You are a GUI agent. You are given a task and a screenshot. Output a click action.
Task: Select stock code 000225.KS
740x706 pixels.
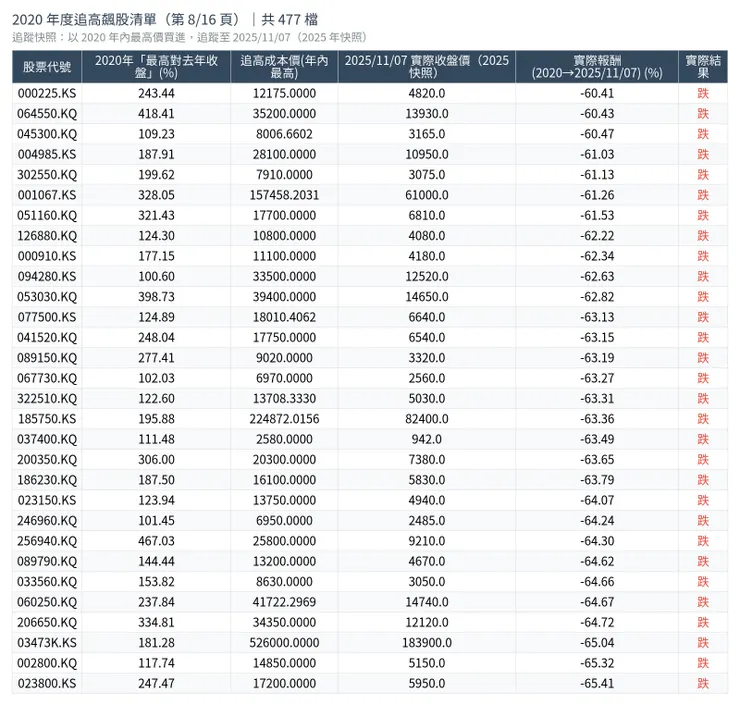pos(47,93)
